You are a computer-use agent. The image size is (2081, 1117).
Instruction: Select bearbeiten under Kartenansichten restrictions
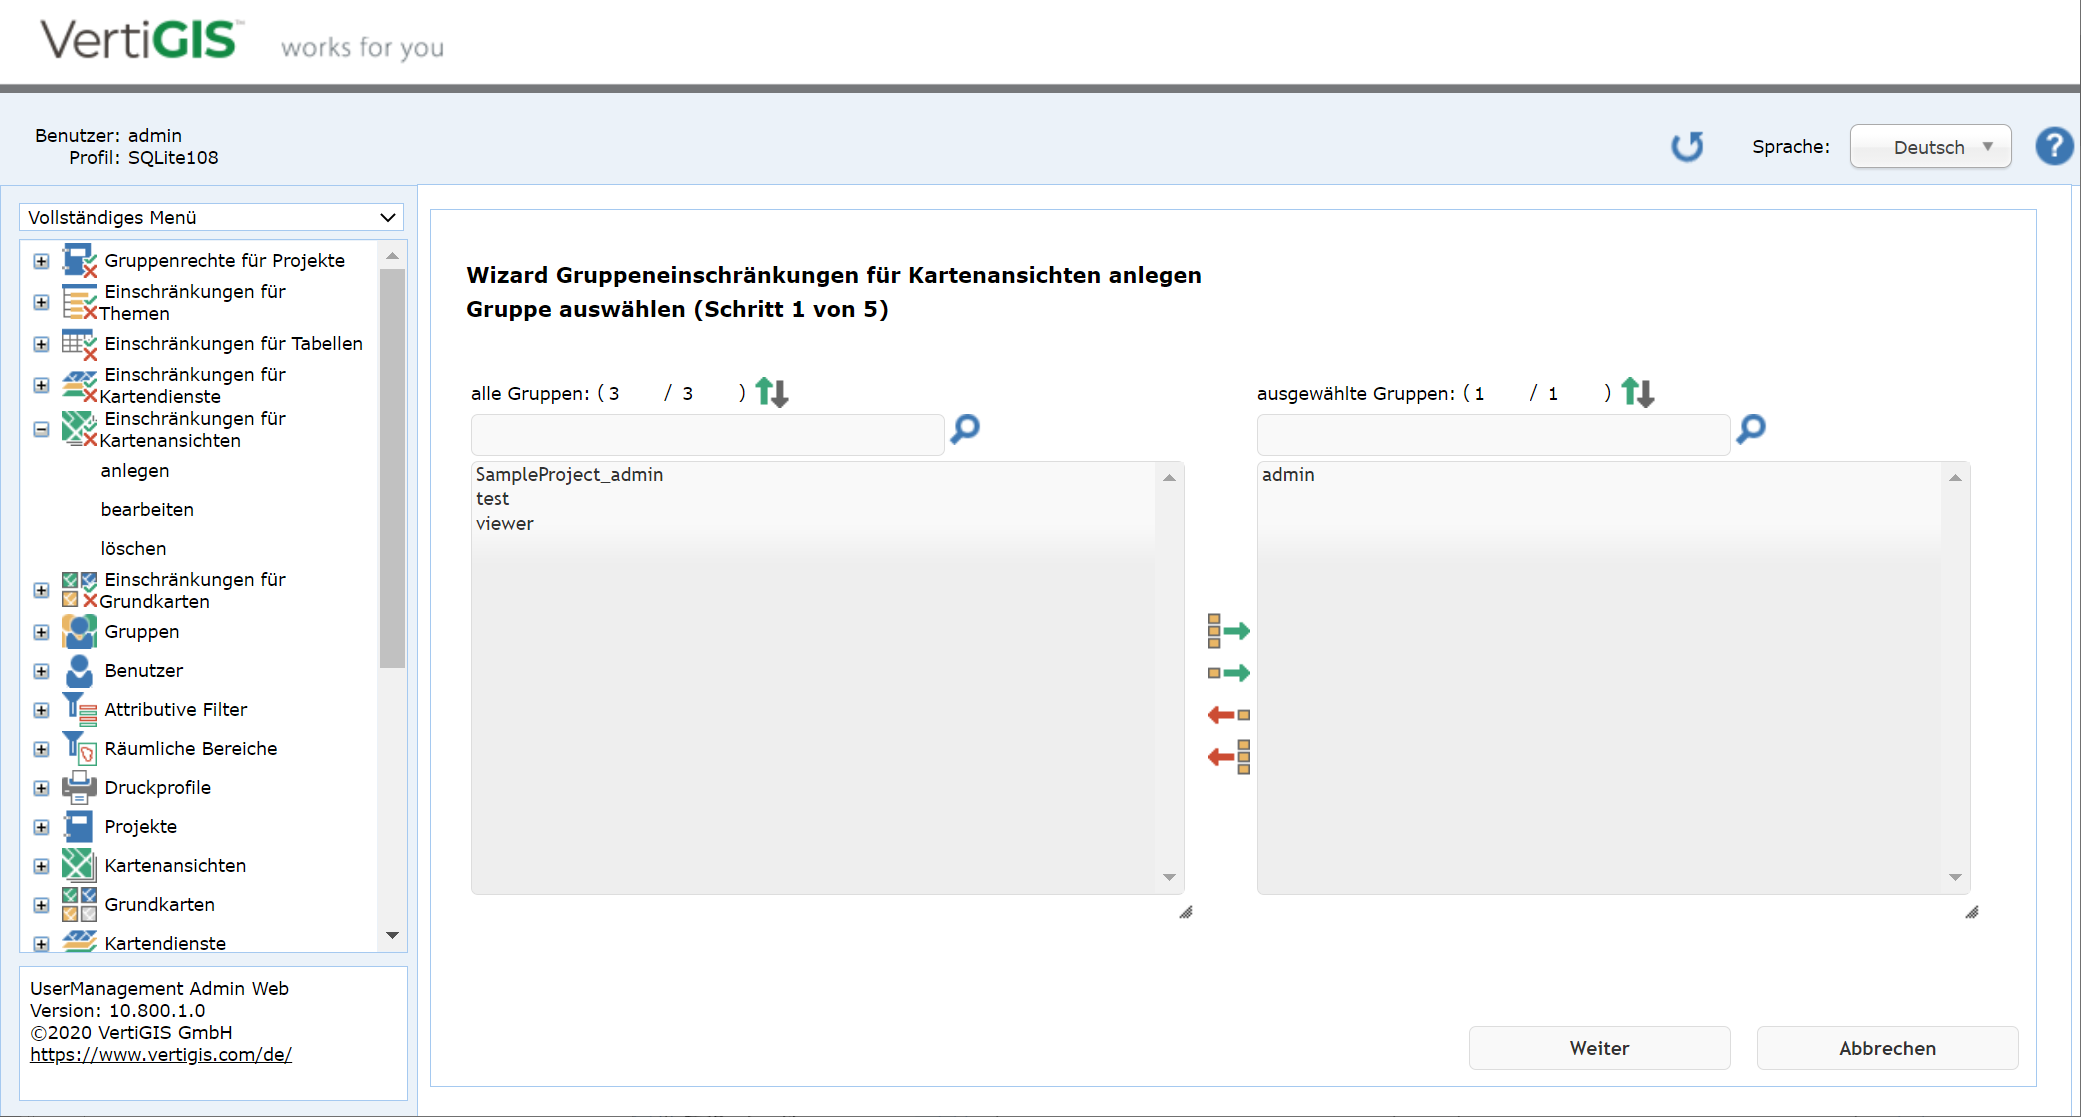pyautogui.click(x=147, y=509)
